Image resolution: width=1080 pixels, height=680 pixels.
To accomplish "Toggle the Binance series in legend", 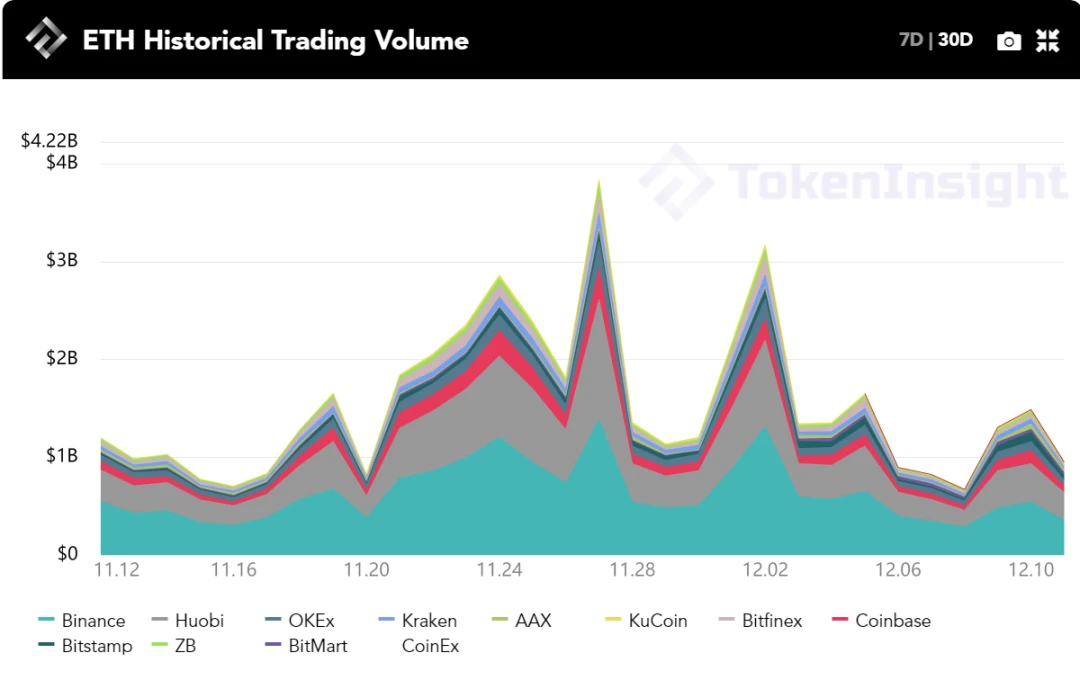I will click(x=82, y=621).
